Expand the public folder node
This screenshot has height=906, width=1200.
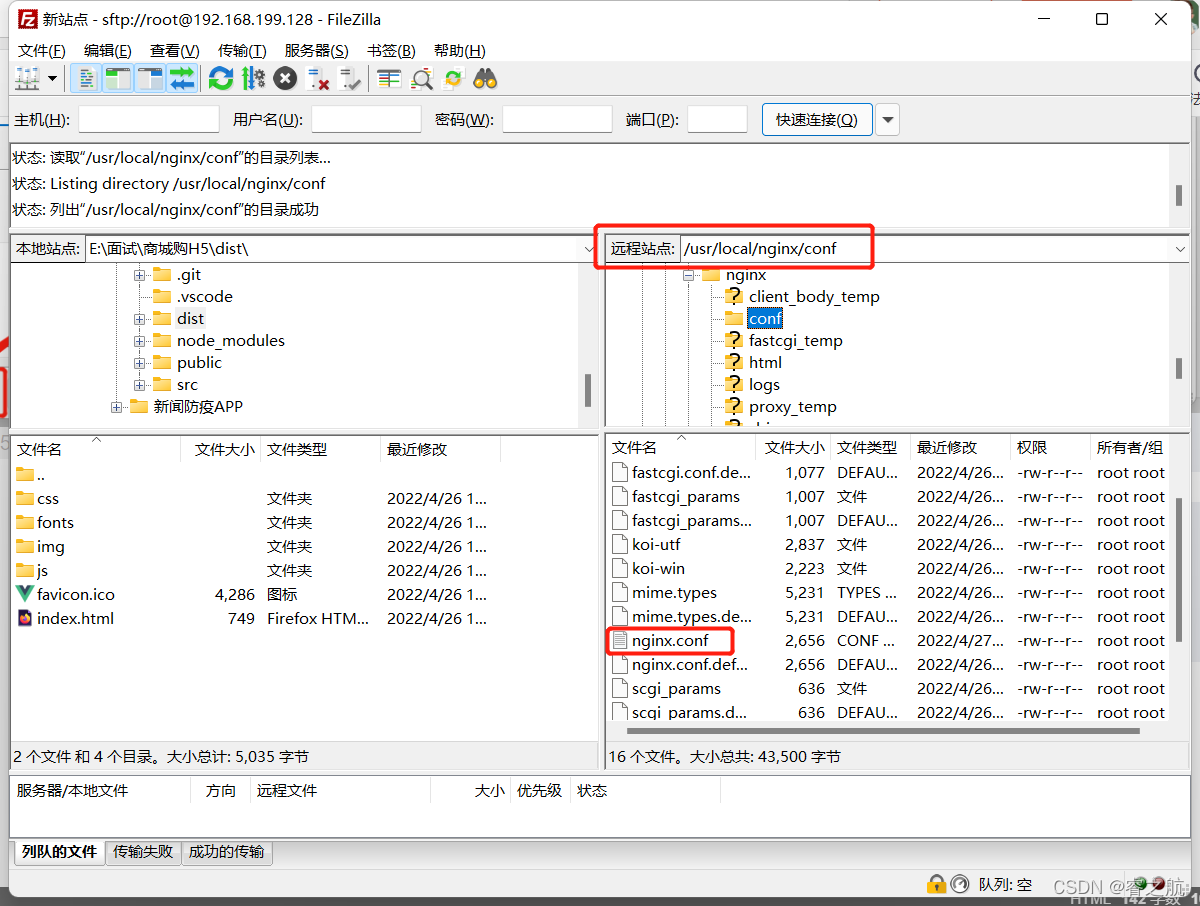coord(139,363)
